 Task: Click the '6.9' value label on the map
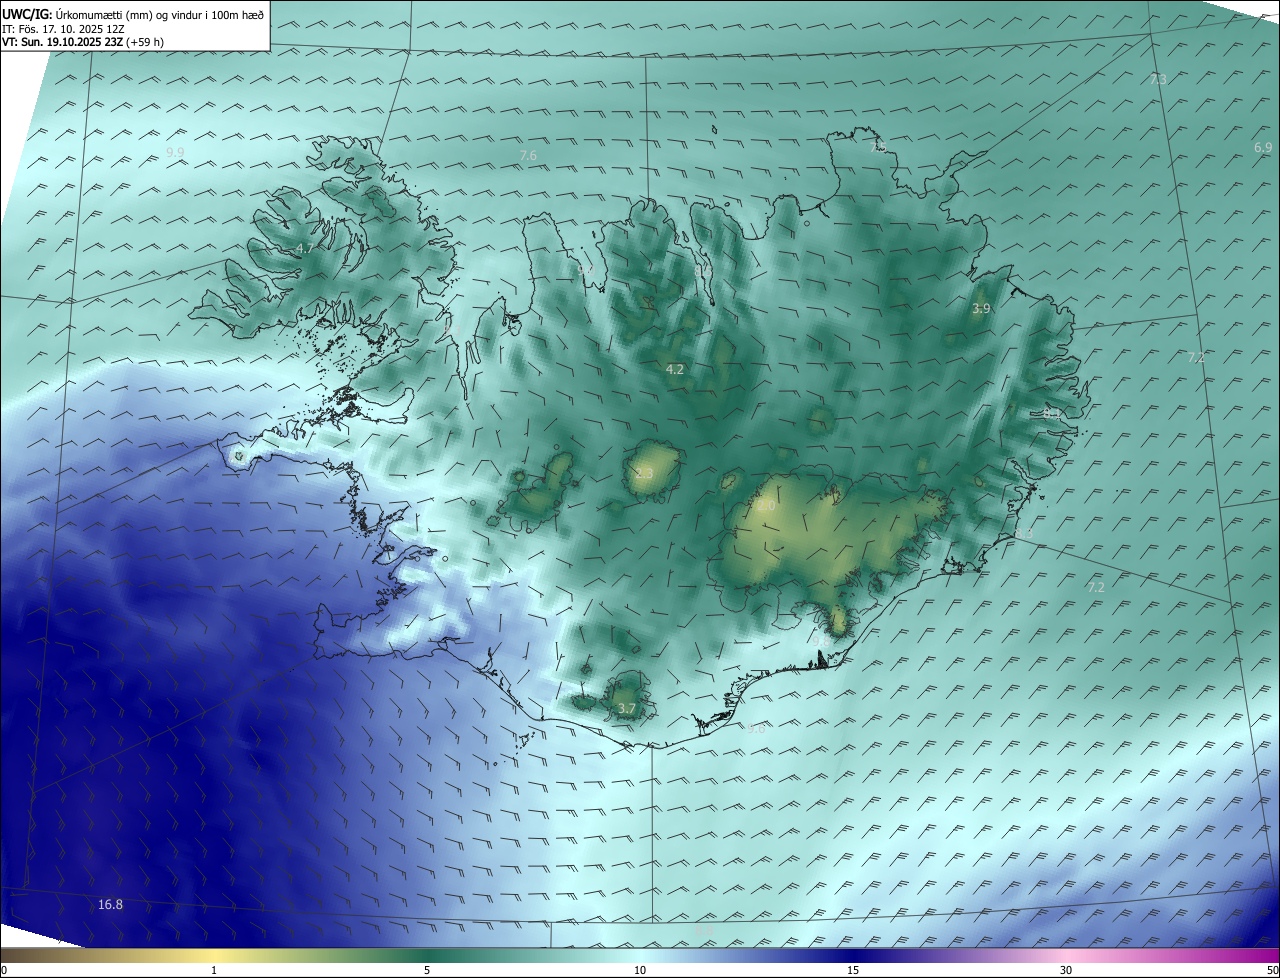pyautogui.click(x=1263, y=148)
